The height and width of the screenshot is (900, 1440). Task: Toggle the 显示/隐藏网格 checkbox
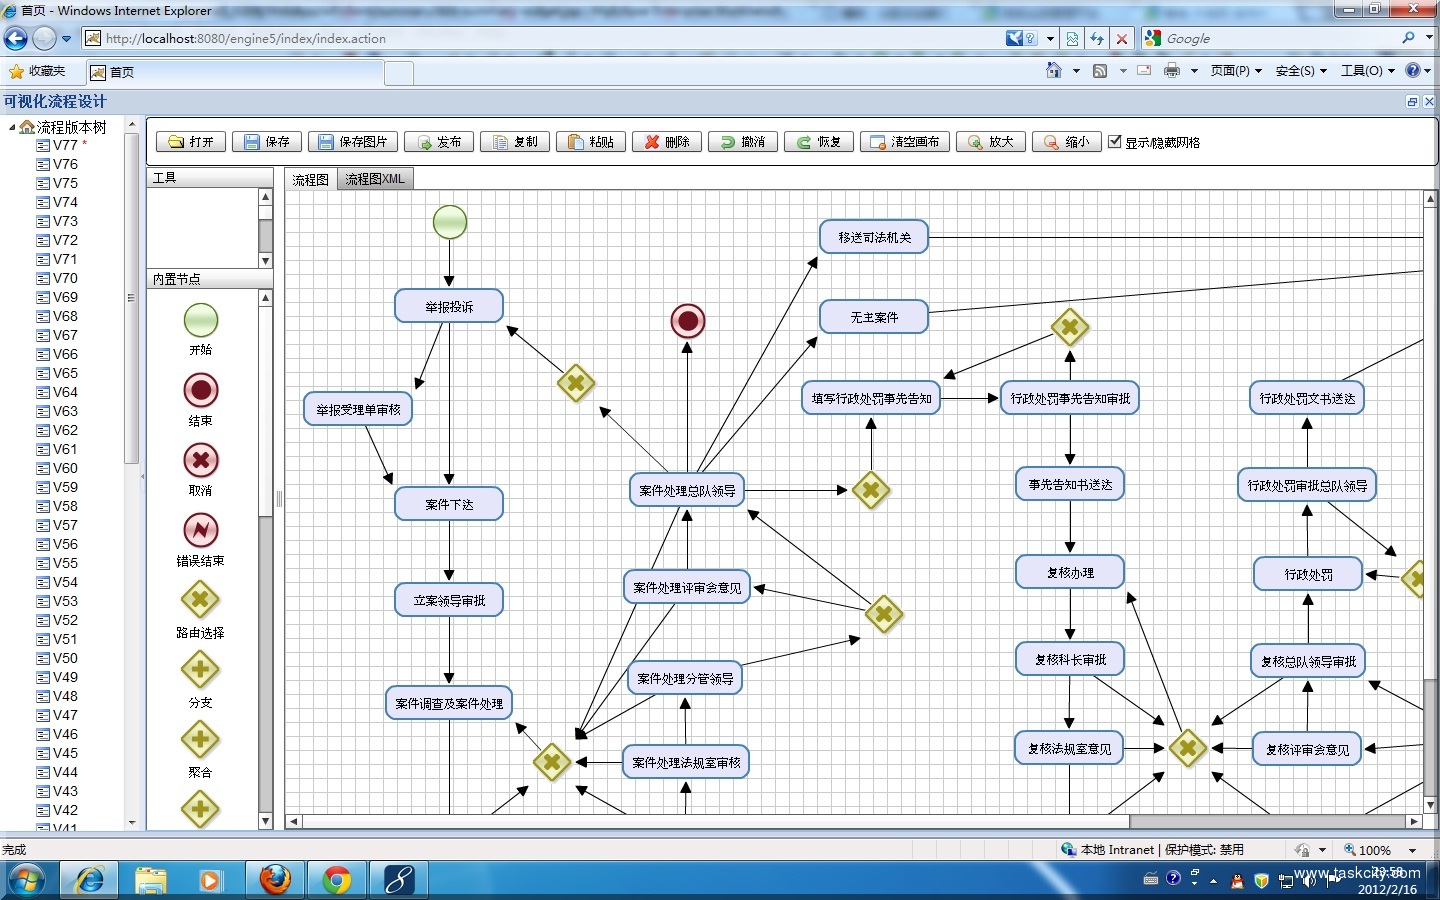tap(1115, 142)
